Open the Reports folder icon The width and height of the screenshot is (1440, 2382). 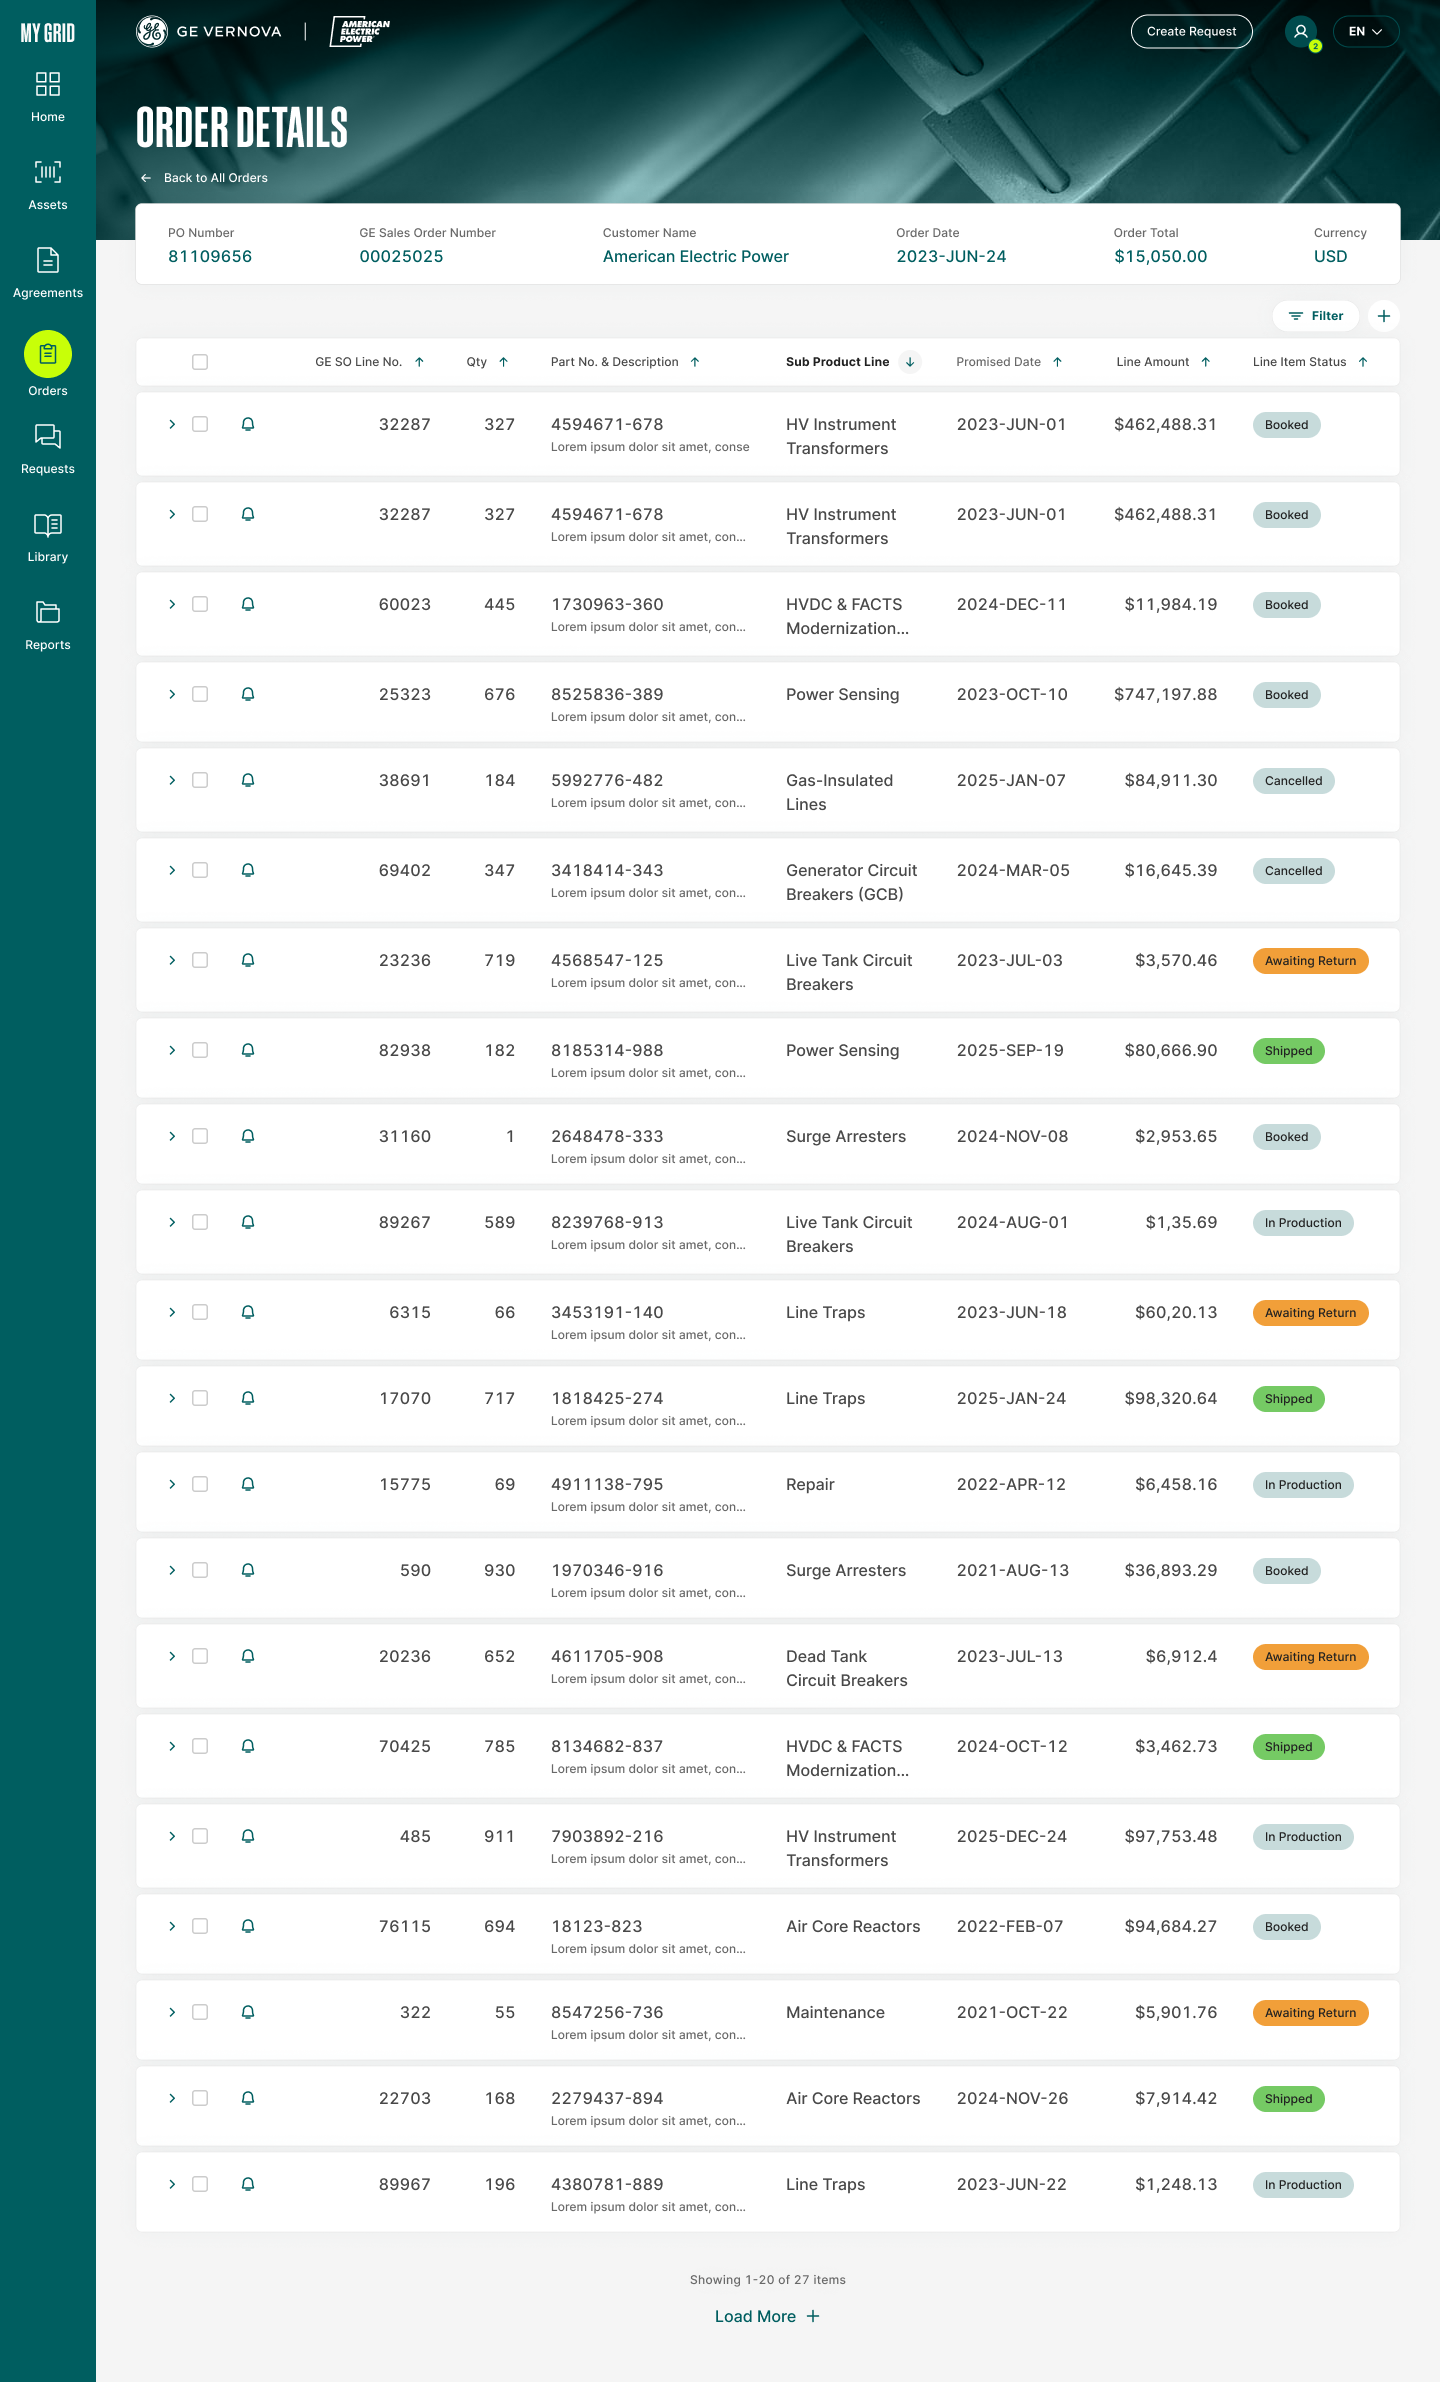tap(47, 612)
